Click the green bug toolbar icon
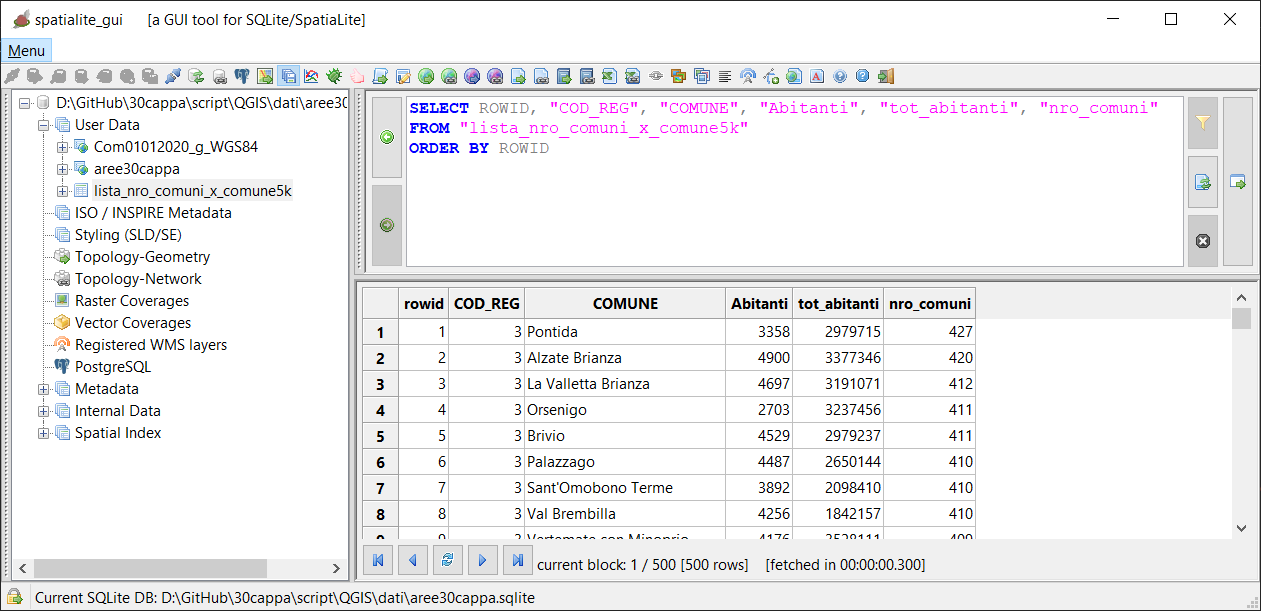Viewport: 1261px width, 611px height. [x=334, y=75]
